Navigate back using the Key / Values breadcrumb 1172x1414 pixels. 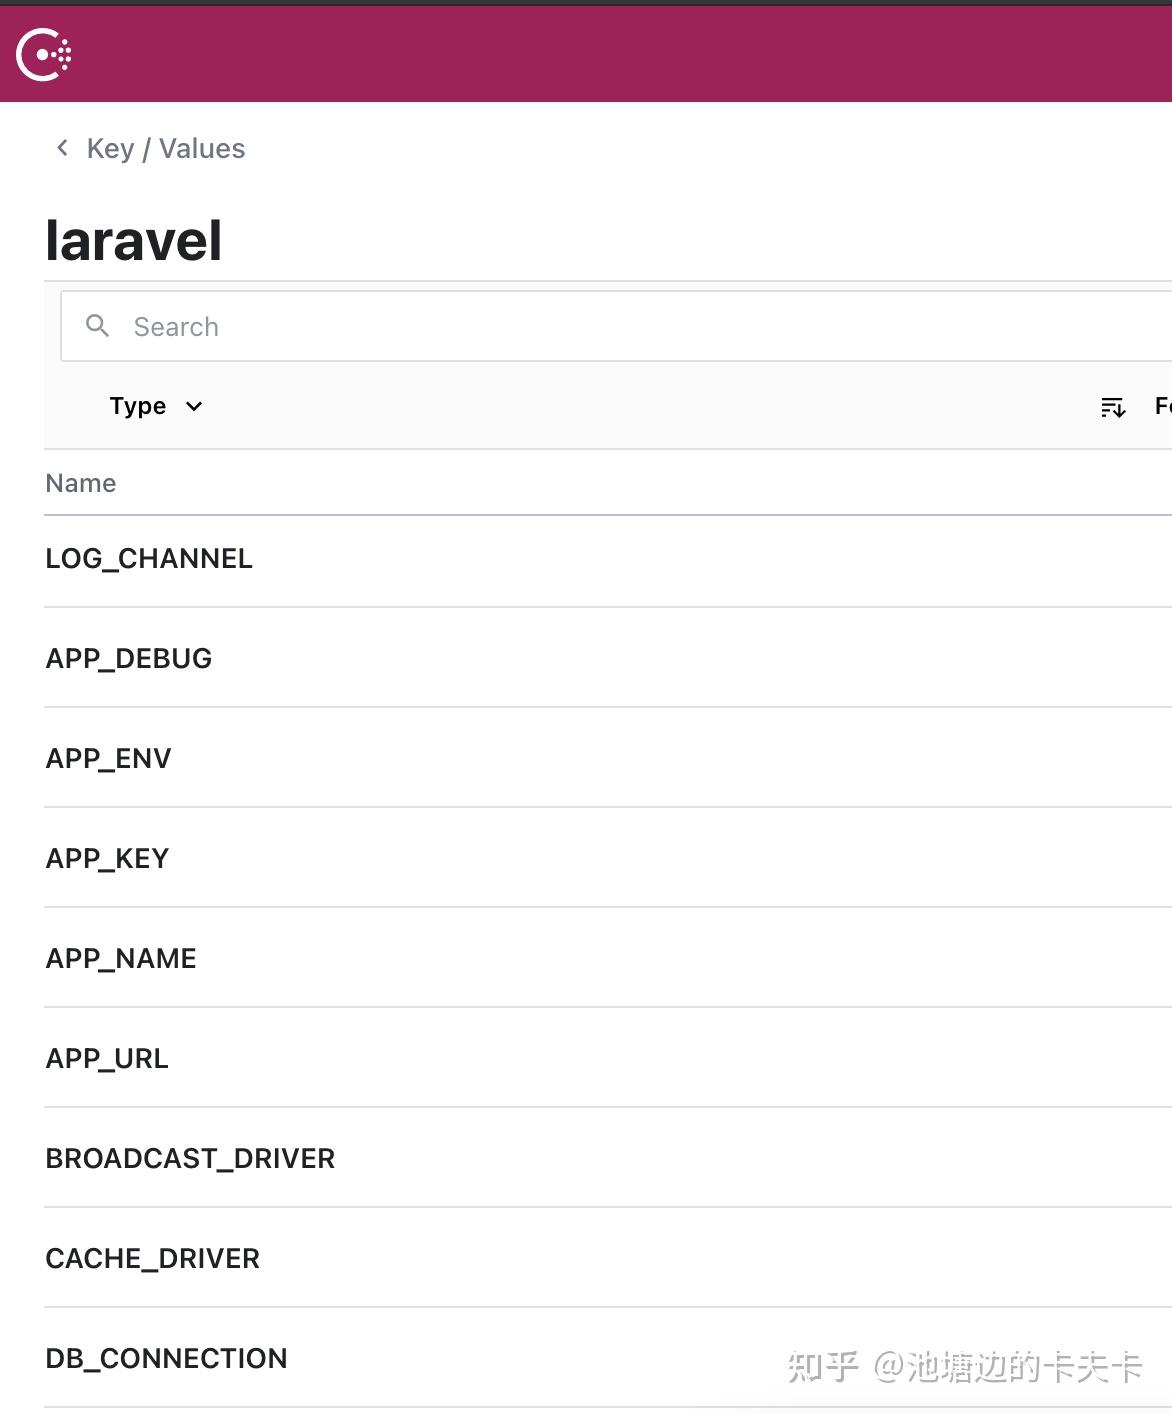[x=165, y=148]
